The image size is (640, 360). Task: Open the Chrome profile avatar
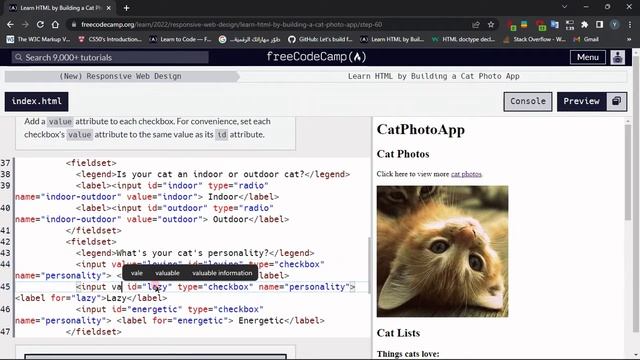[614, 24]
